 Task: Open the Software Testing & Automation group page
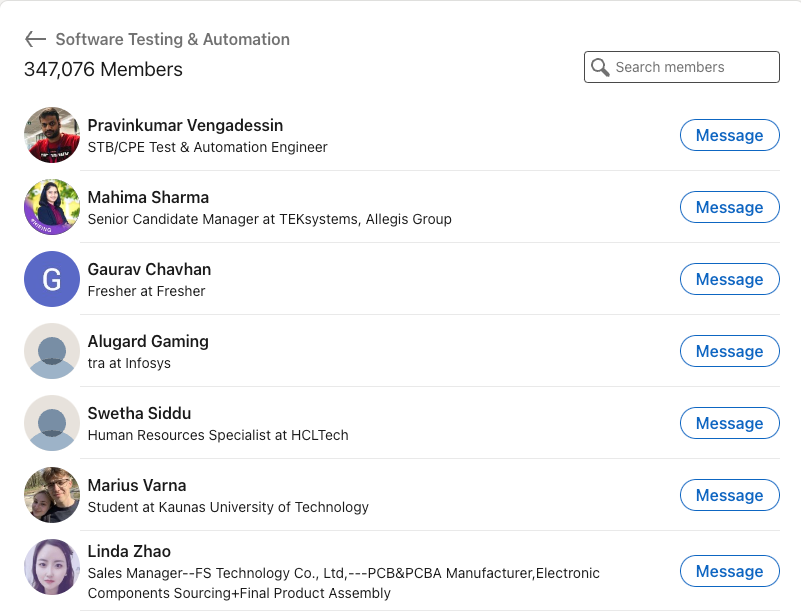(x=173, y=40)
